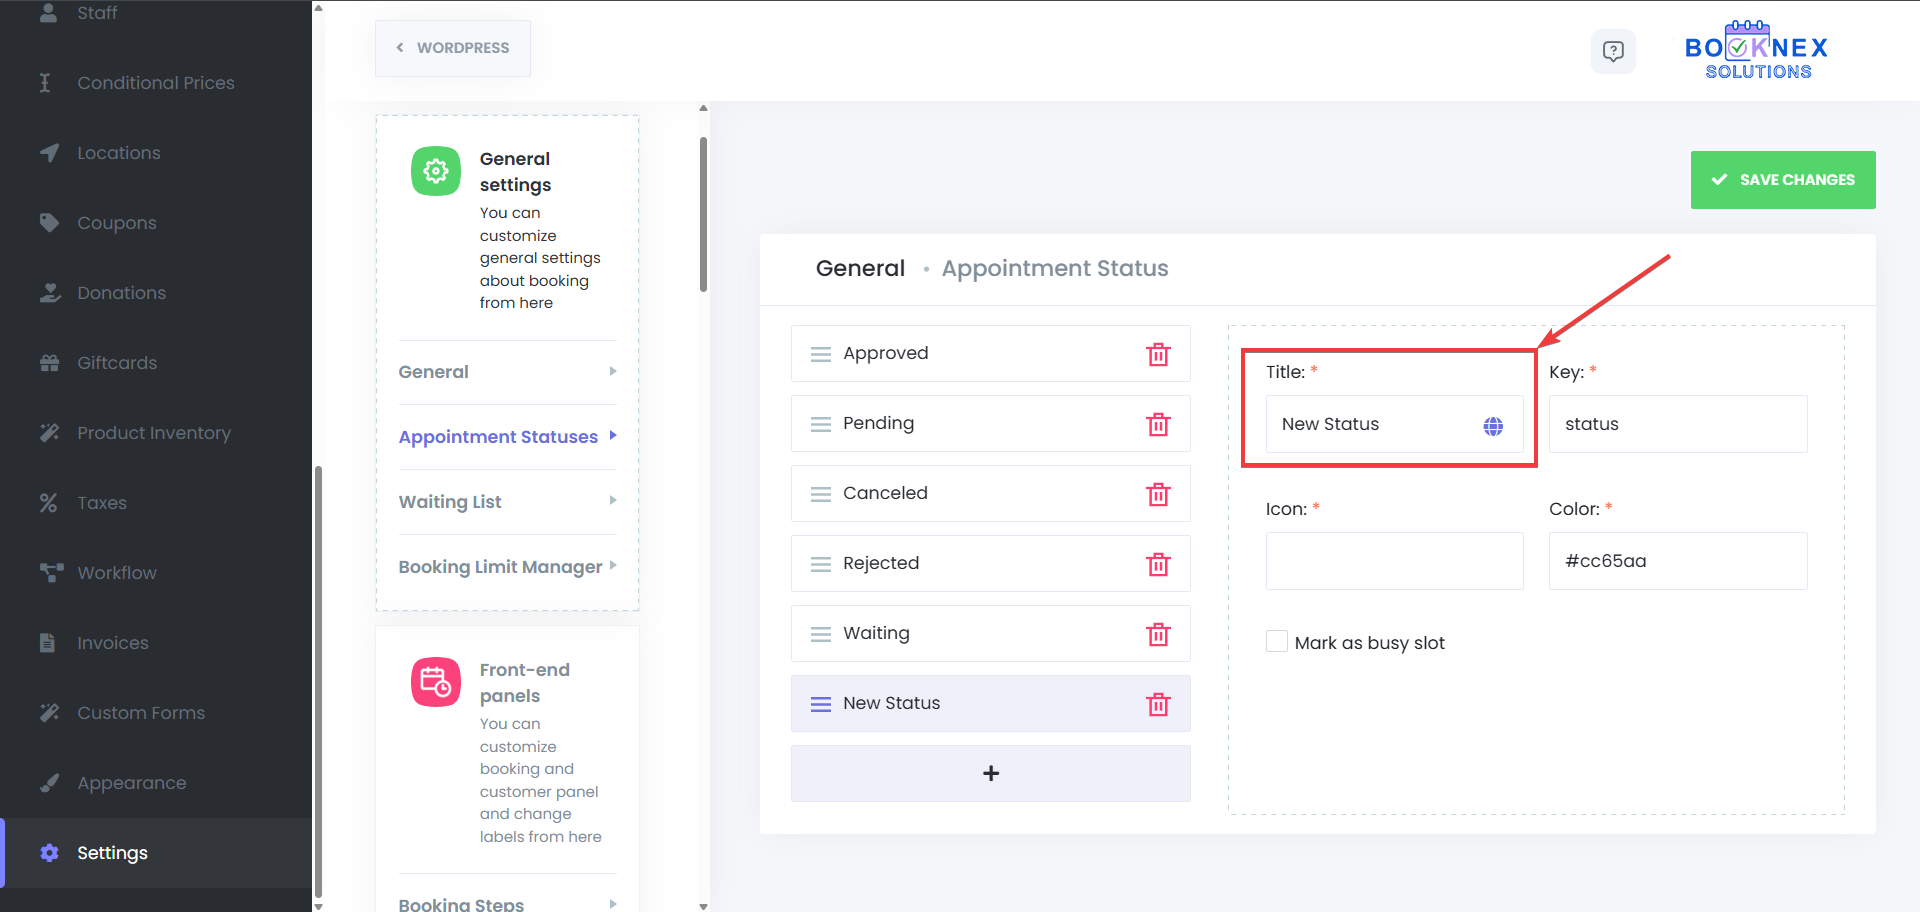The image size is (1920, 912).
Task: Delete the New Status entry
Action: click(1158, 704)
